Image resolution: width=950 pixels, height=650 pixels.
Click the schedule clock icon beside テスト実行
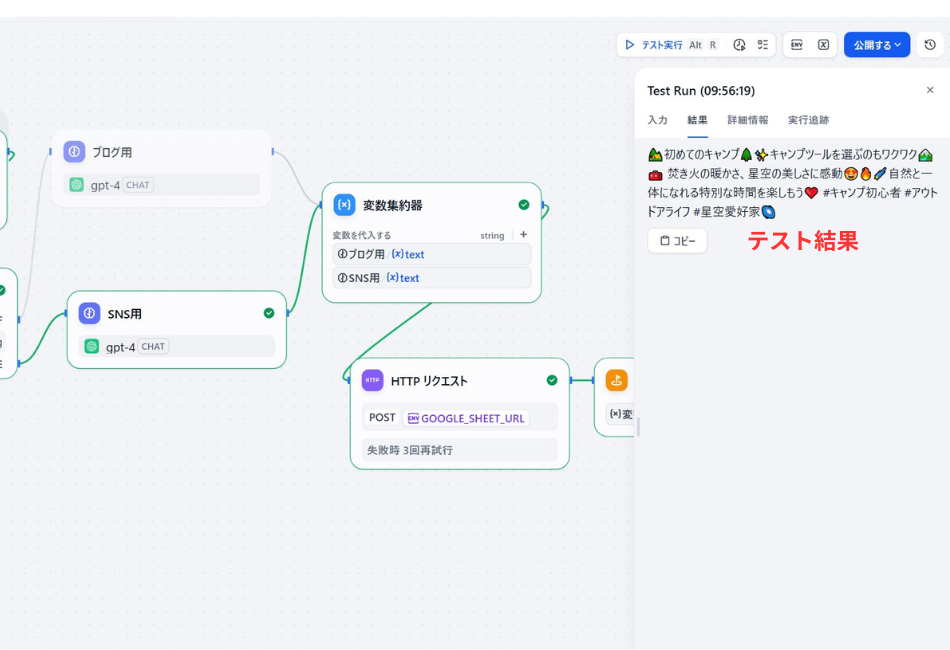(x=739, y=44)
